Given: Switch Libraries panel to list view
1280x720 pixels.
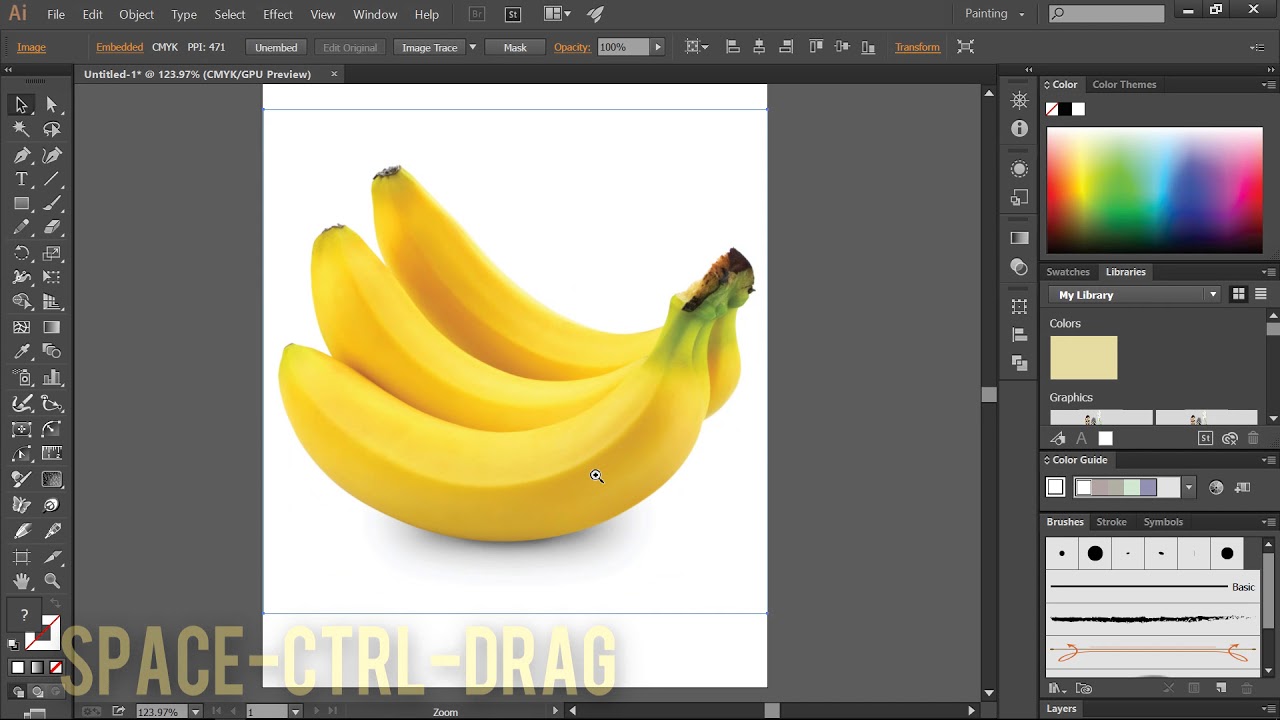Looking at the screenshot, I should click(1260, 294).
